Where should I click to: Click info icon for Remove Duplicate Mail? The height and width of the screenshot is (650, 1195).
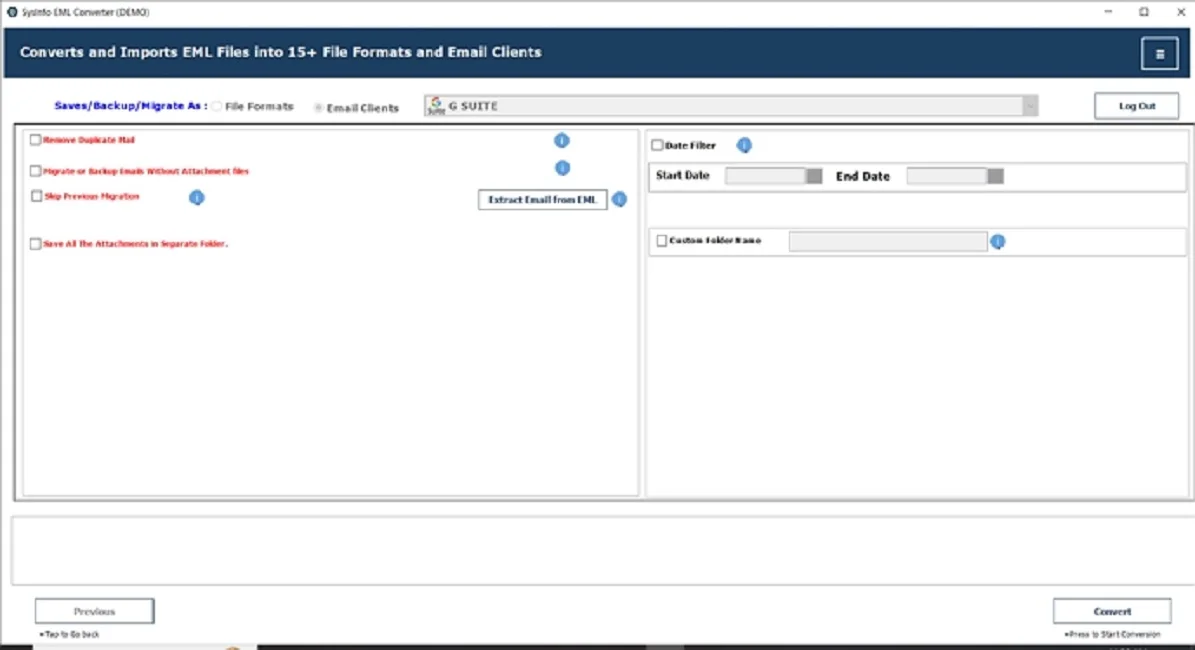(562, 140)
